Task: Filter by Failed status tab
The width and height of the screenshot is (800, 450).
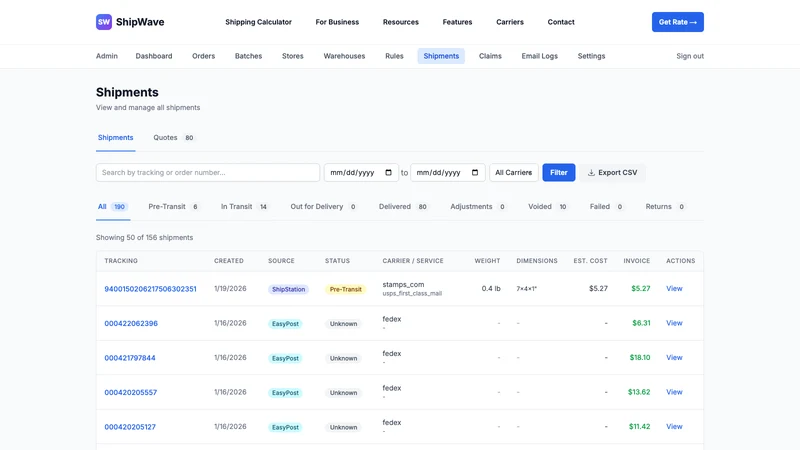Action: click(607, 207)
